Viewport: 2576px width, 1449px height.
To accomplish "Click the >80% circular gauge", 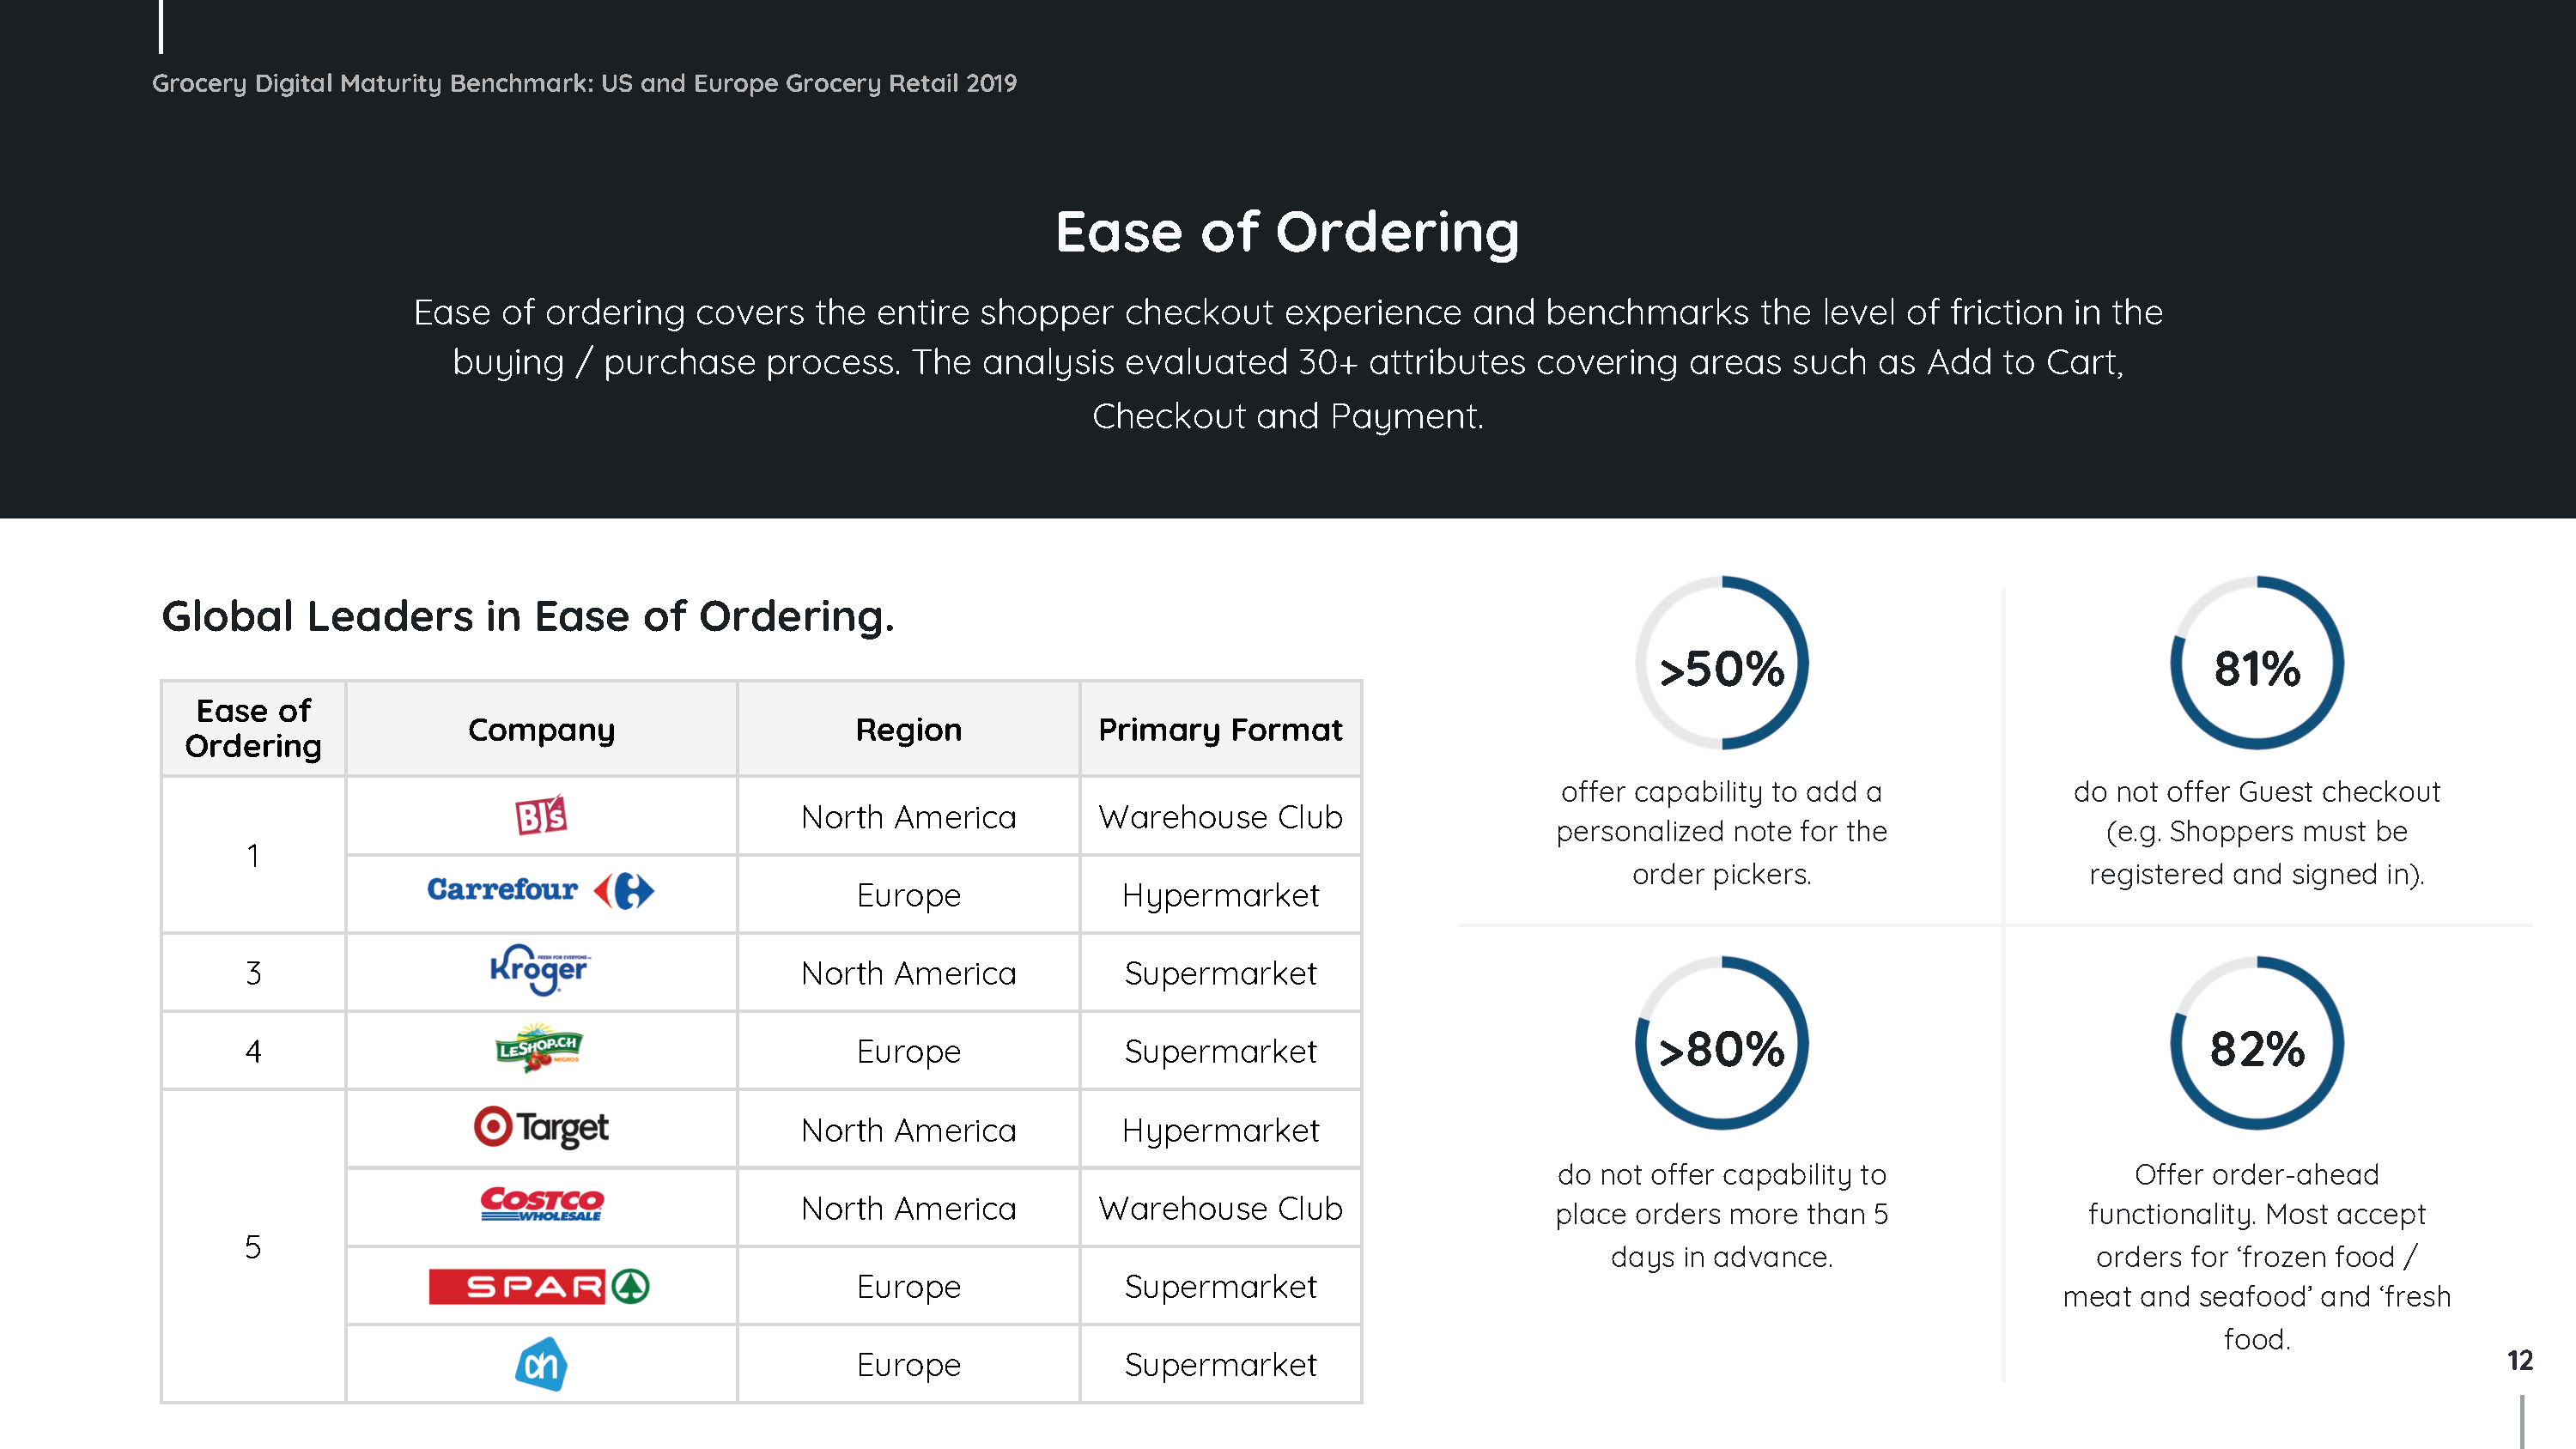I will [x=1722, y=1044].
